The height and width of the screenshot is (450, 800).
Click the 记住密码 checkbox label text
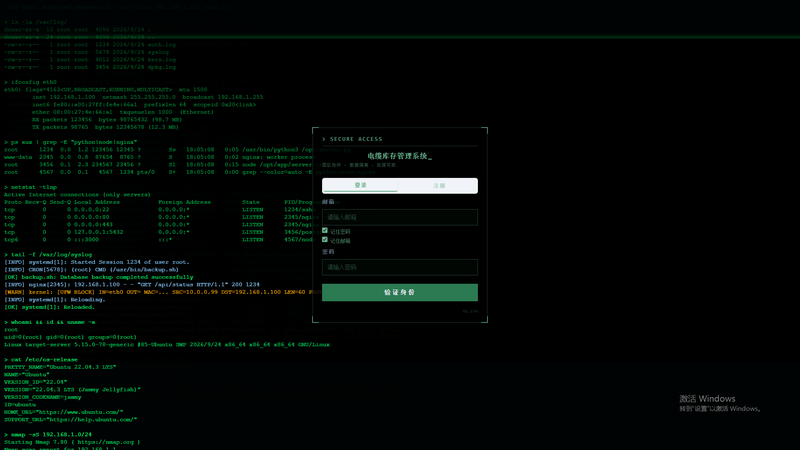[x=340, y=232]
